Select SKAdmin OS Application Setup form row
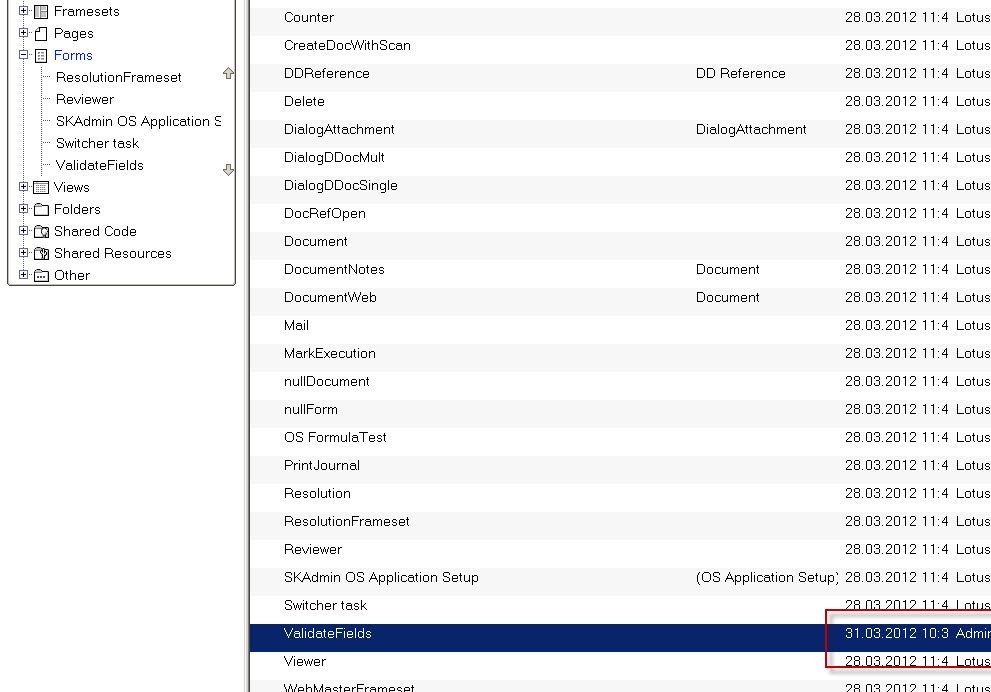Screen dimensions: 991x692 click(x=381, y=577)
